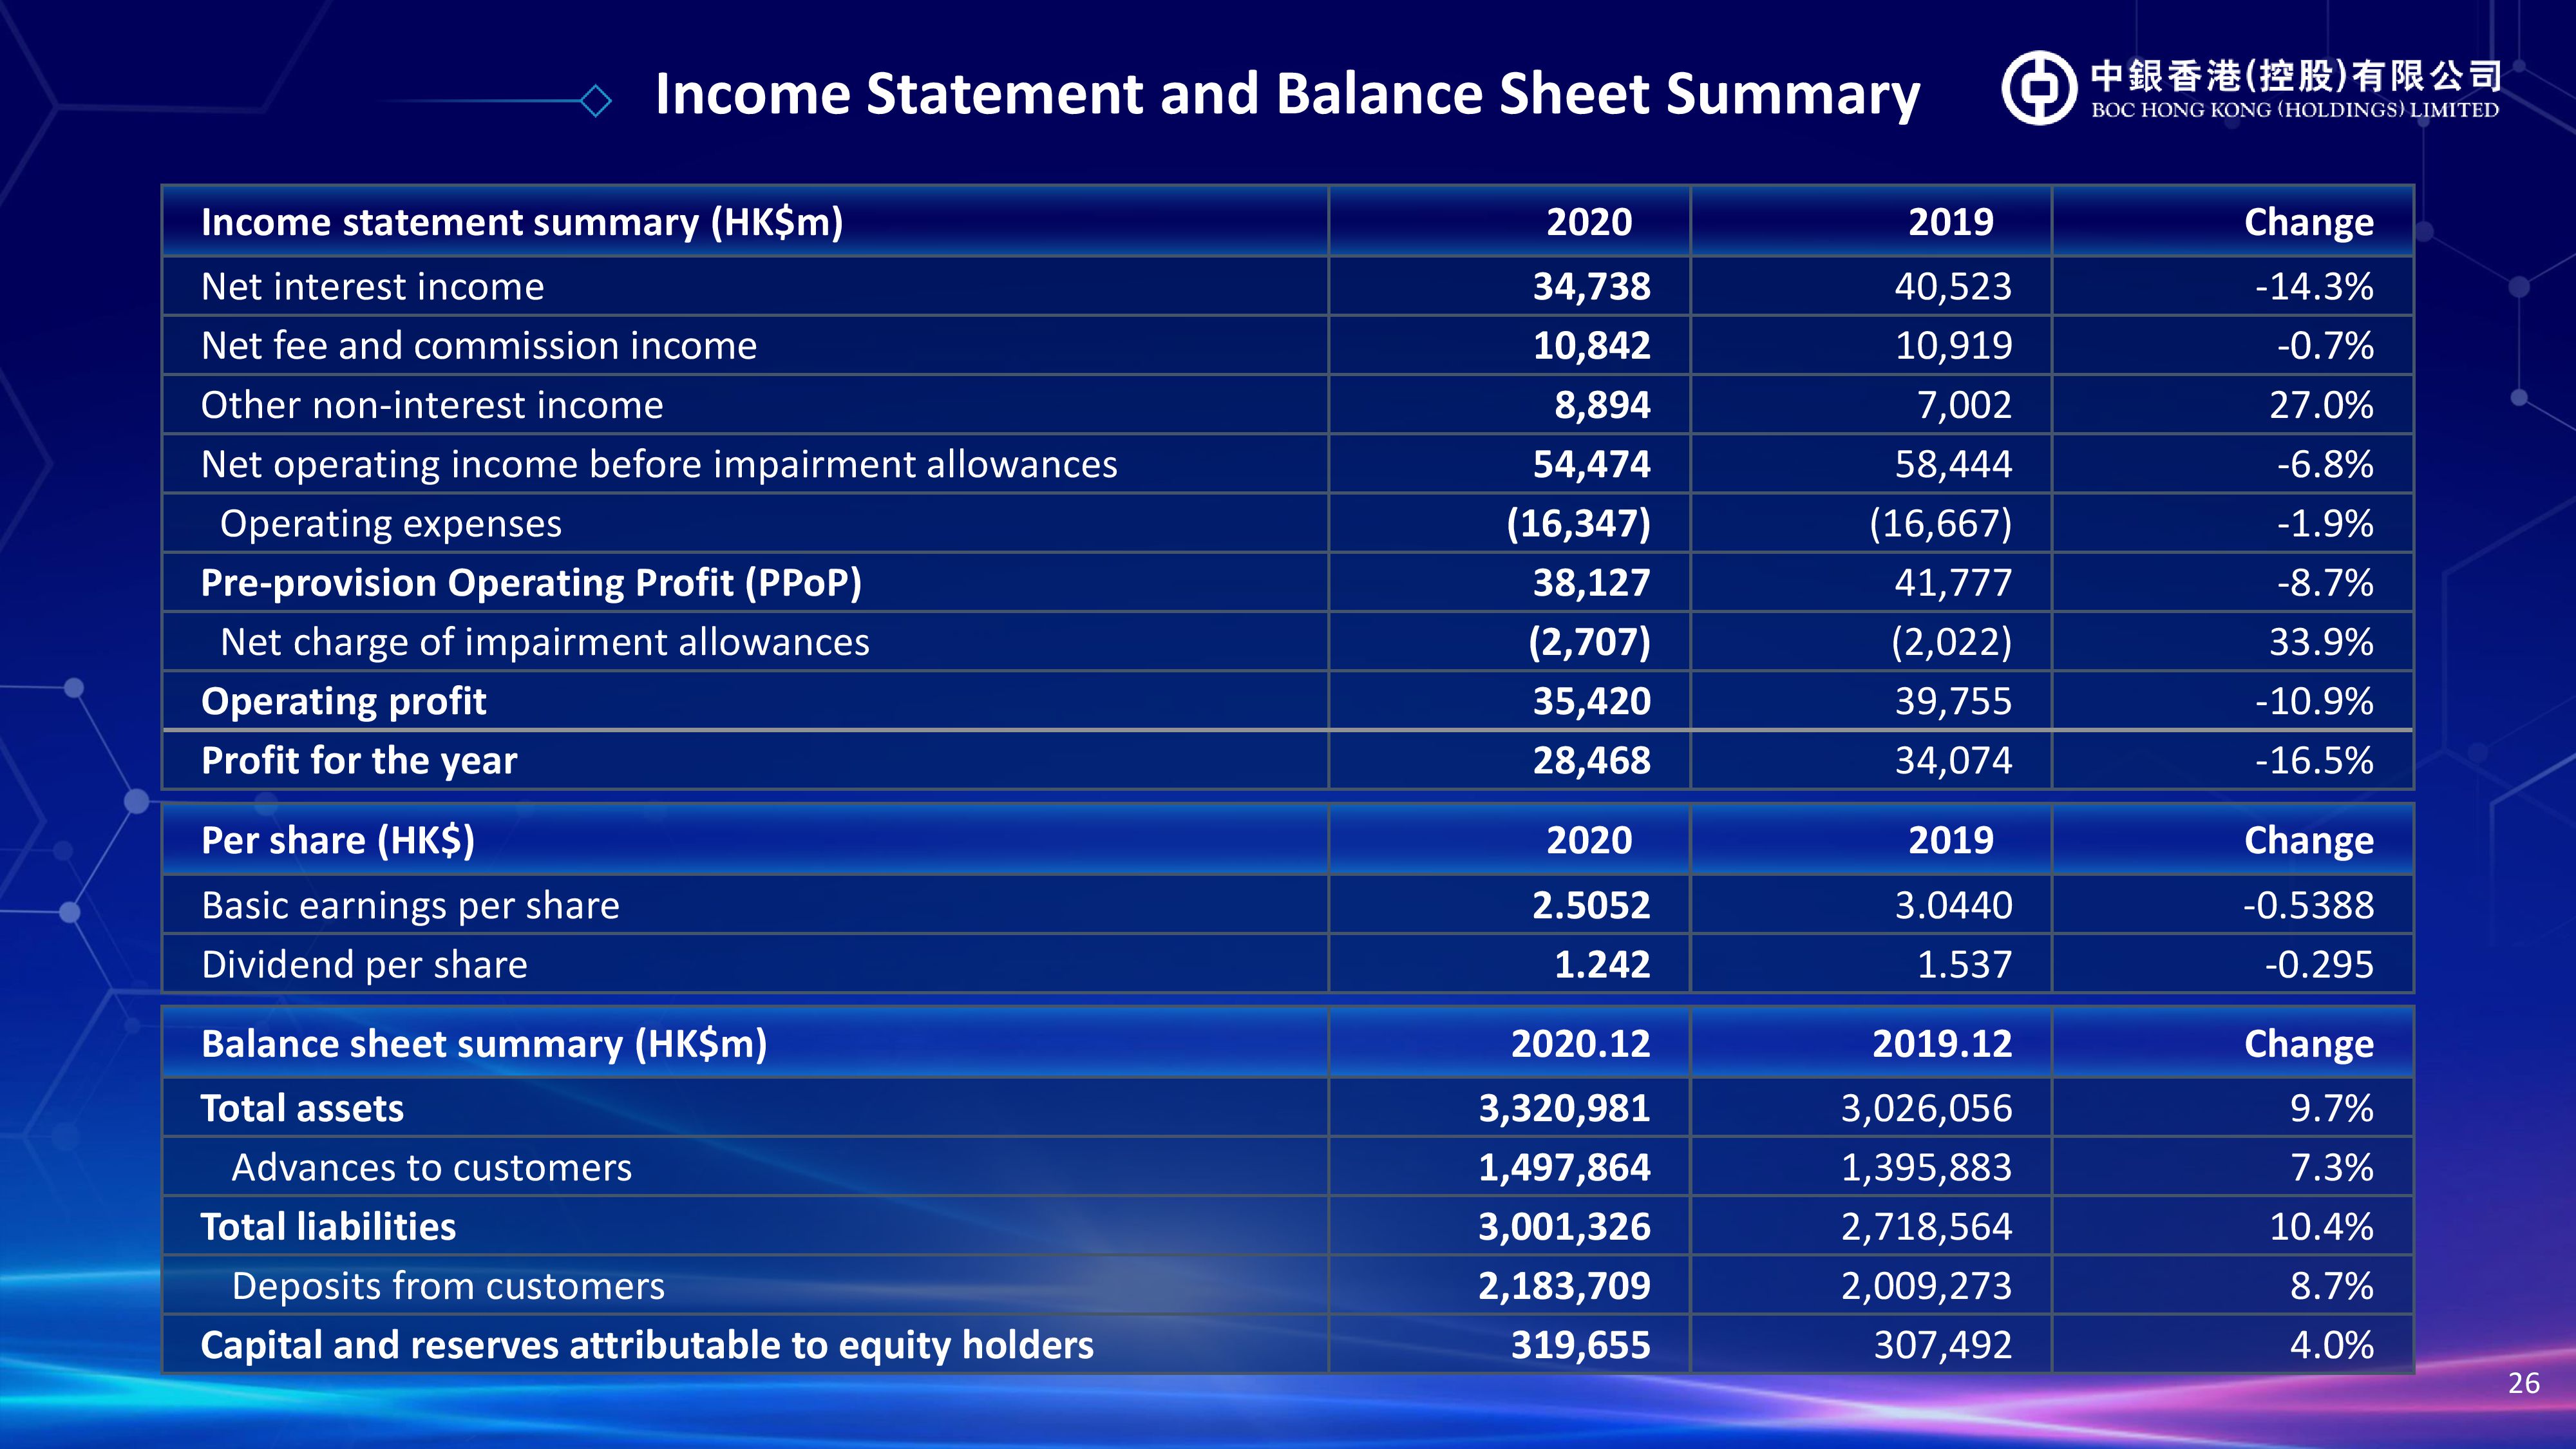This screenshot has height=1449, width=2576.
Task: Click Pre-provision Operating Profit (PPoP) label
Action: coord(531,583)
